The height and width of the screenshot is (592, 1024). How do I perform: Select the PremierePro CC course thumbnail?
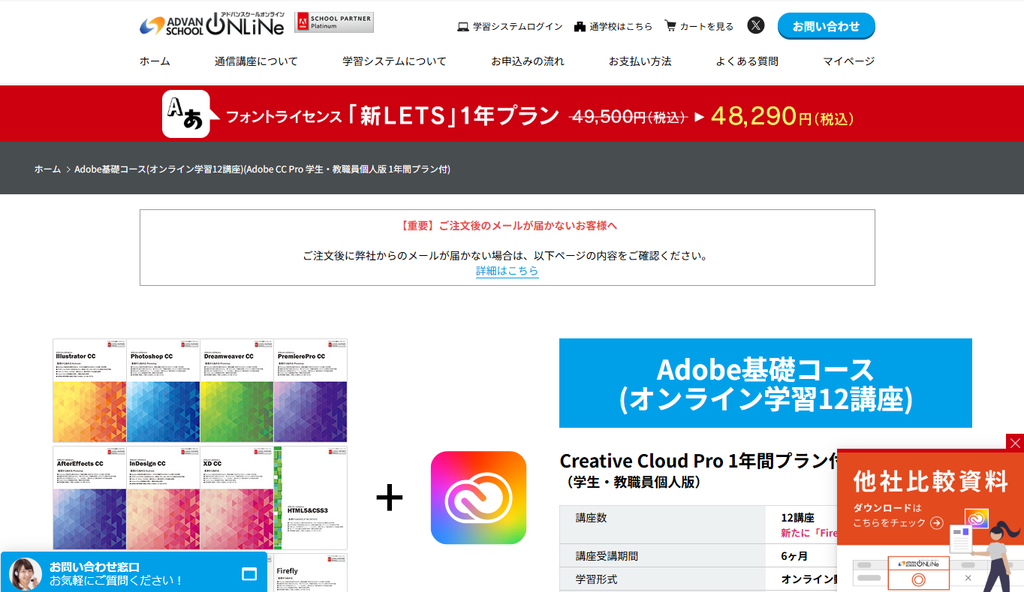(310, 391)
